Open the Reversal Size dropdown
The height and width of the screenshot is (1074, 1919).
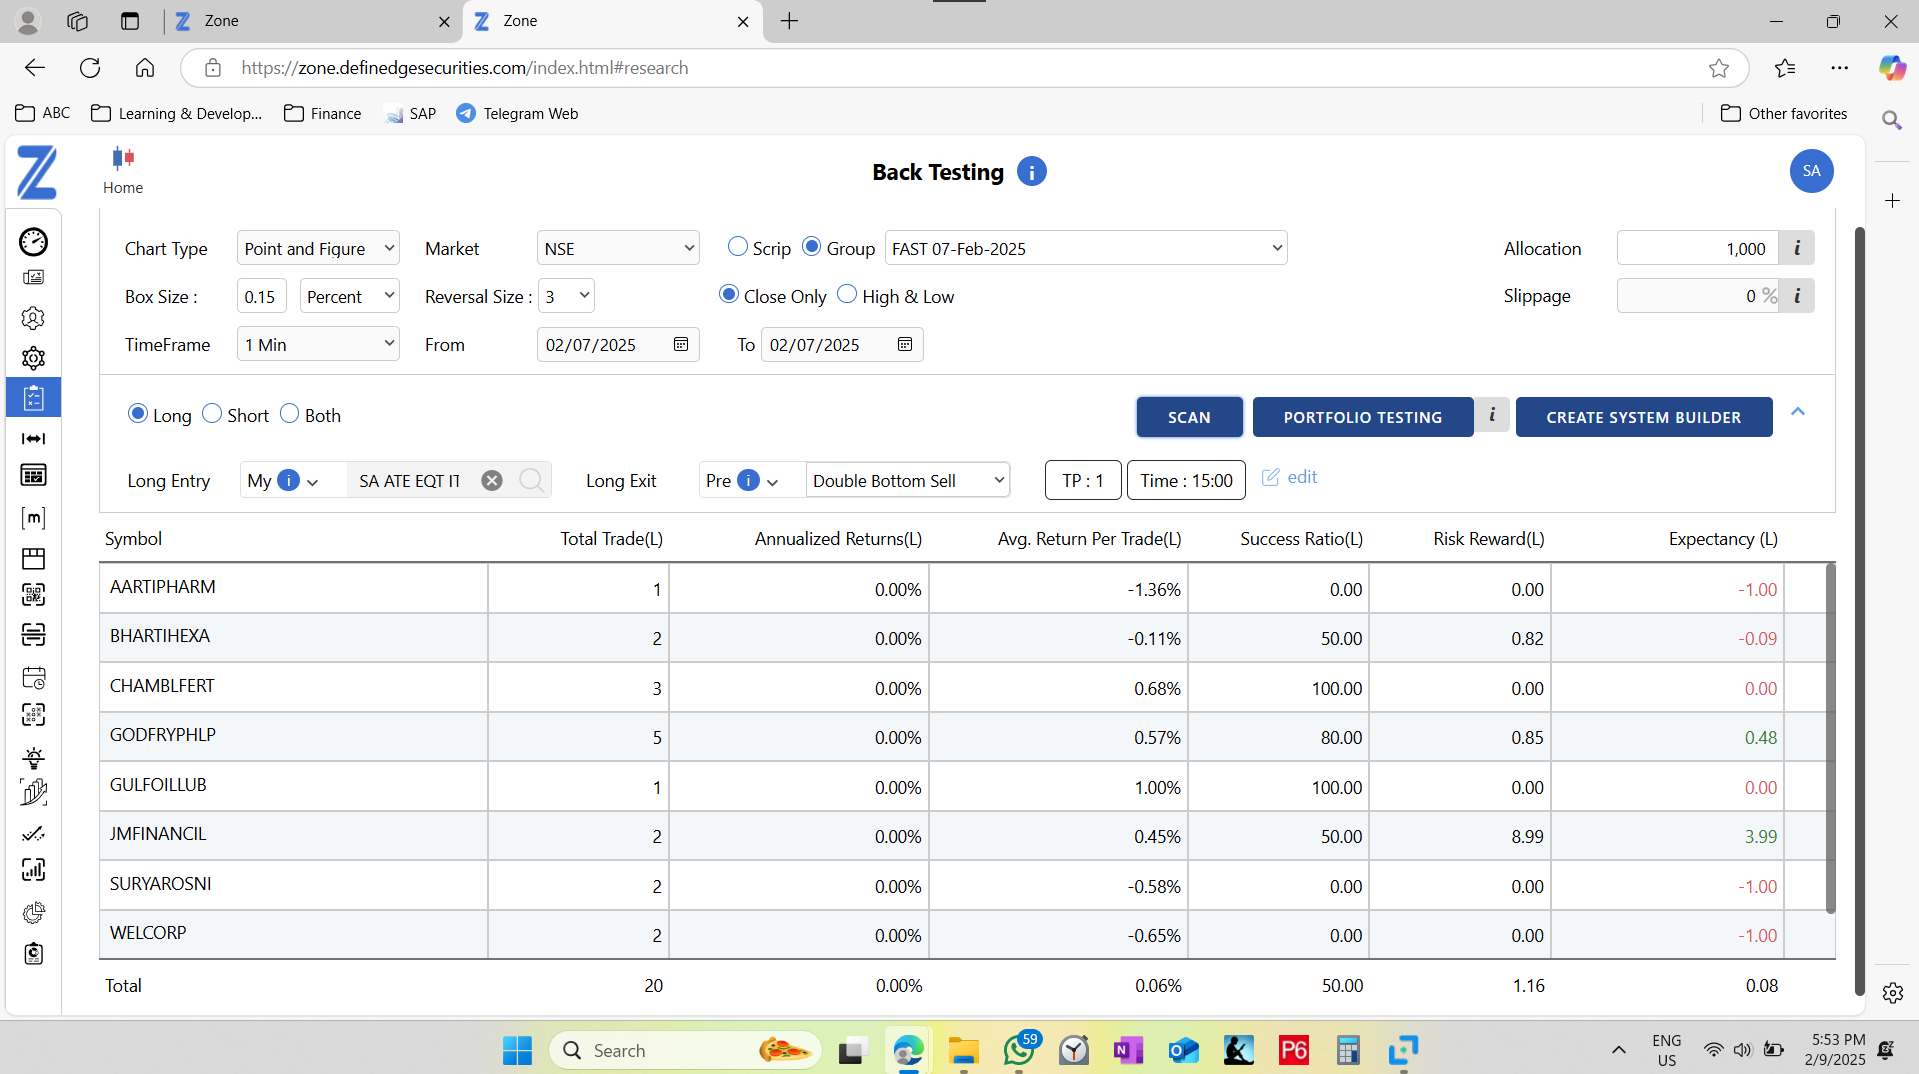pos(566,296)
